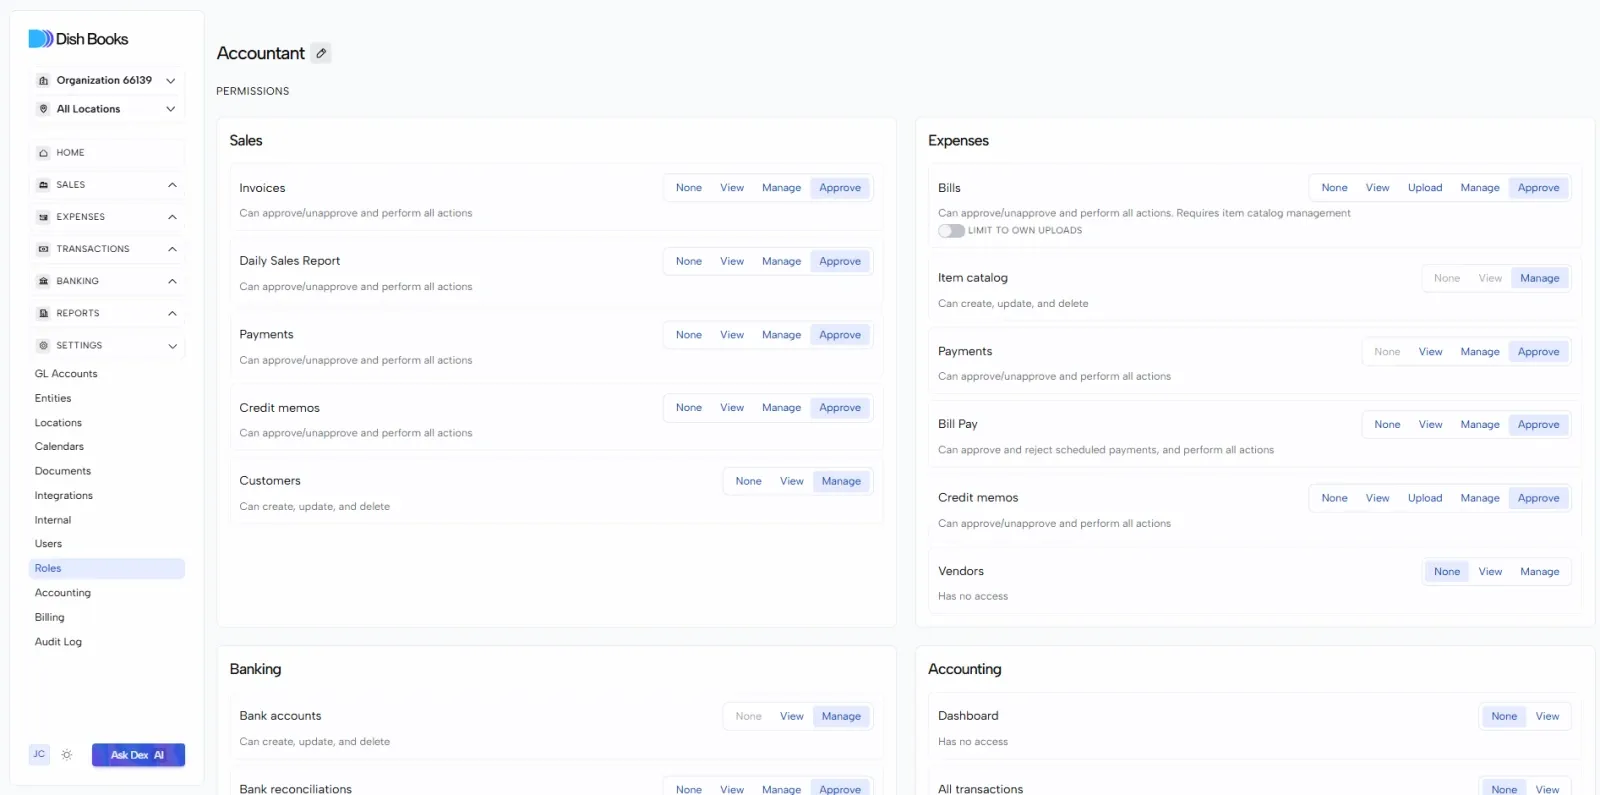
Task: Select Roles in settings menu
Action: (107, 568)
